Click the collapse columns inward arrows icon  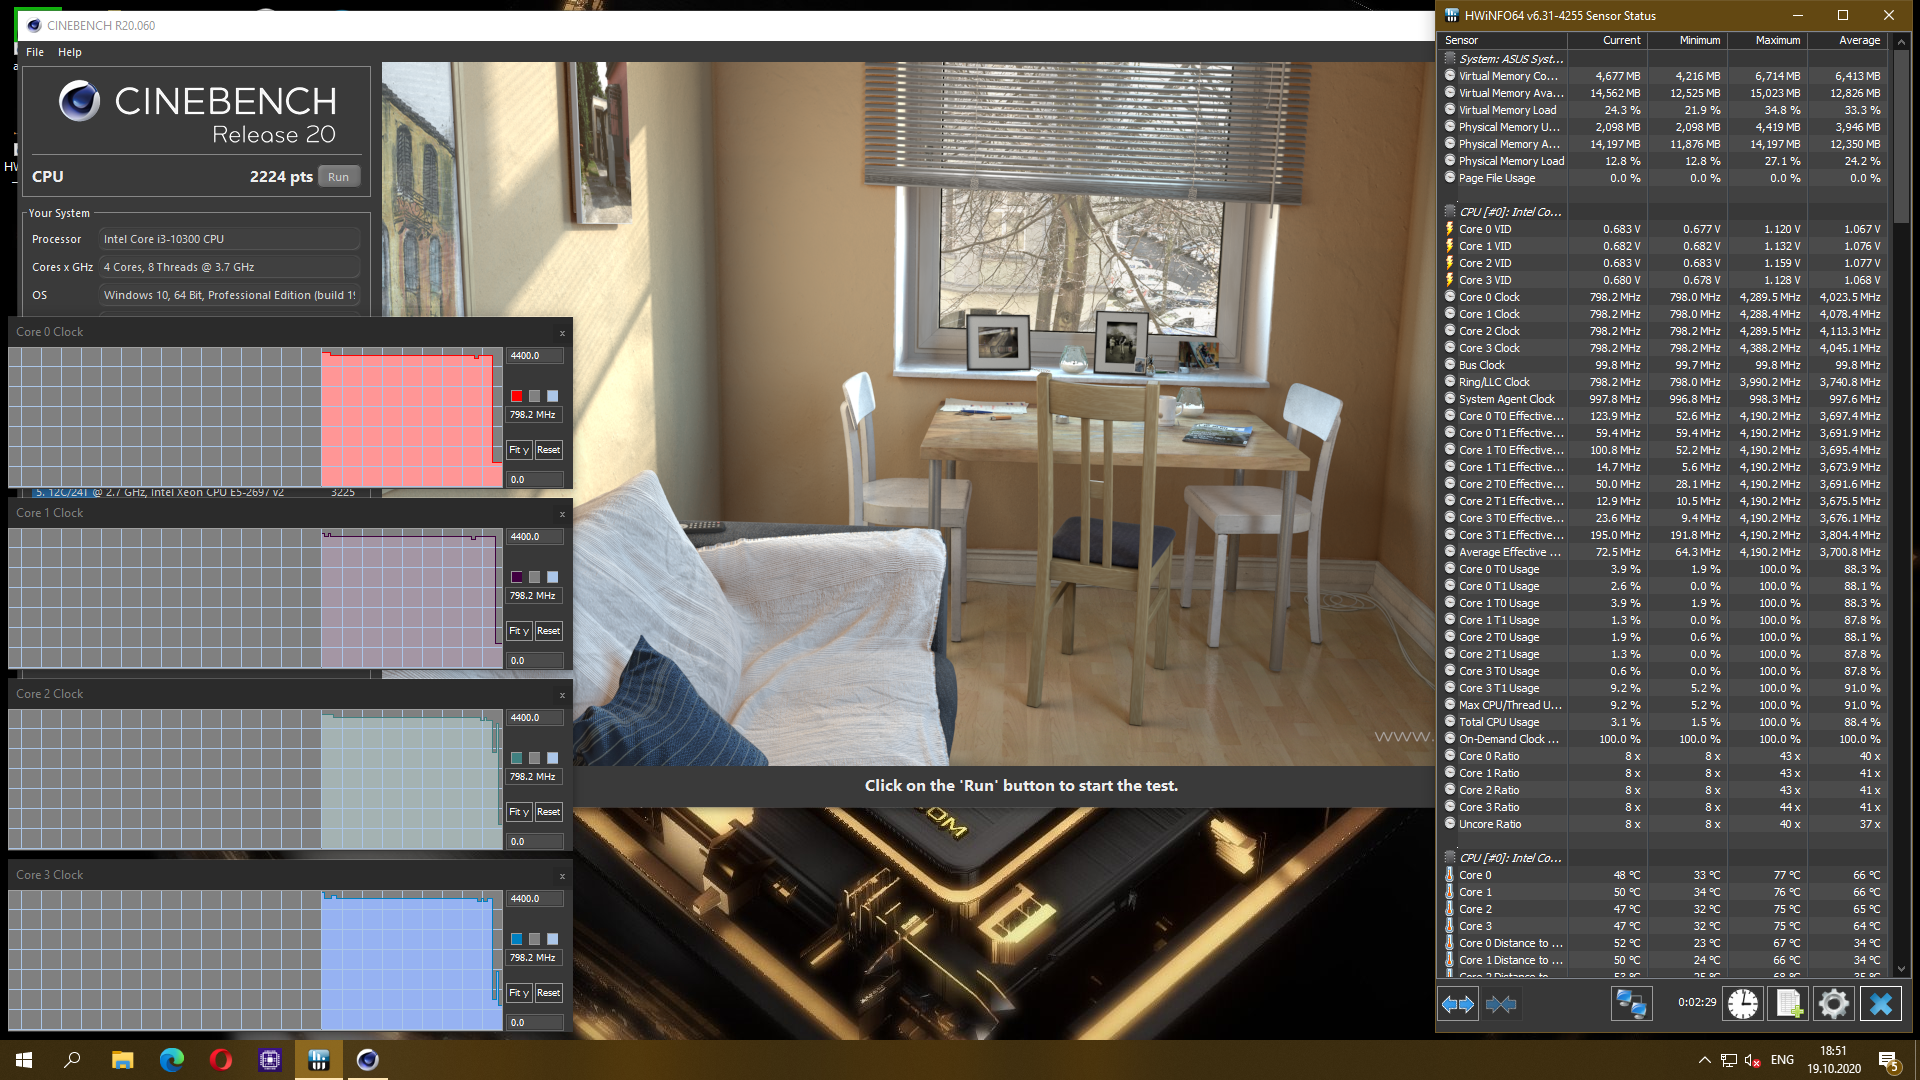point(1501,1004)
